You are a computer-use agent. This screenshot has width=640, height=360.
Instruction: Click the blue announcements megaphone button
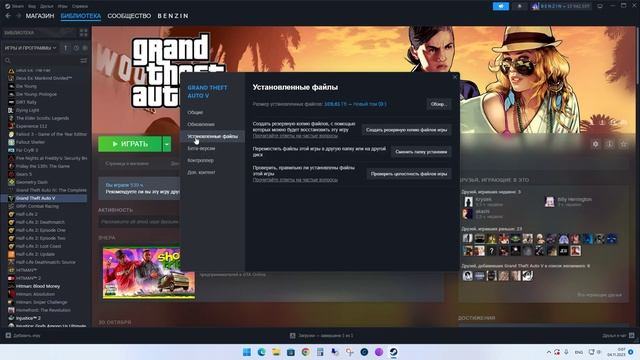pos(501,6)
